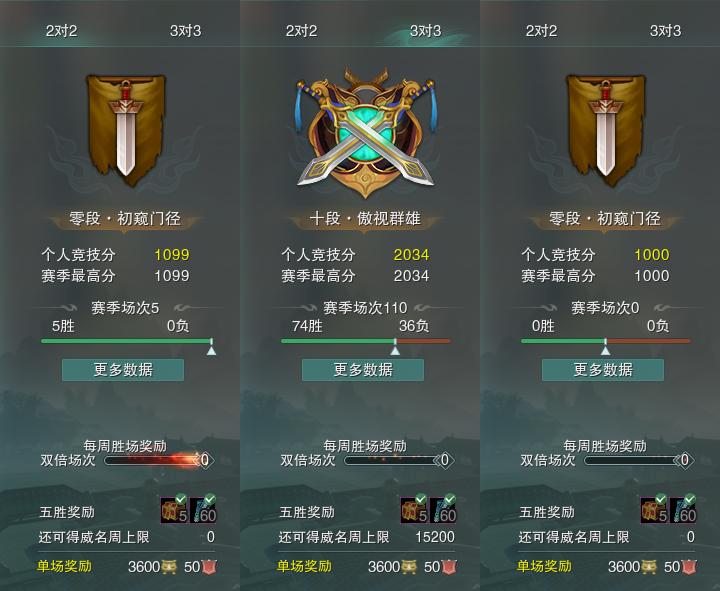720x591 pixels.
Task: Click gold coin icon beside 3600 in middle panel
Action: (x=409, y=567)
